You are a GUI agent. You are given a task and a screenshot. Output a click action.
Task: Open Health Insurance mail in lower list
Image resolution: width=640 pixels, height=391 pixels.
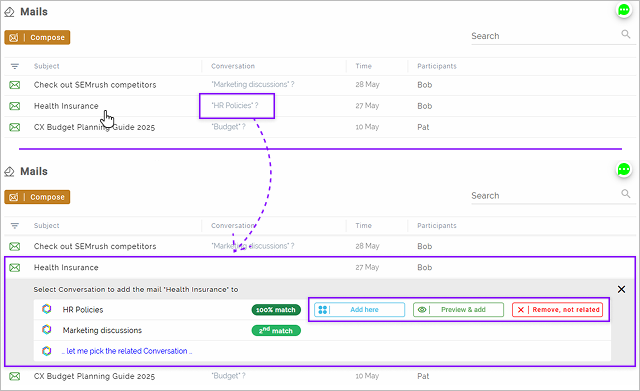click(x=66, y=268)
